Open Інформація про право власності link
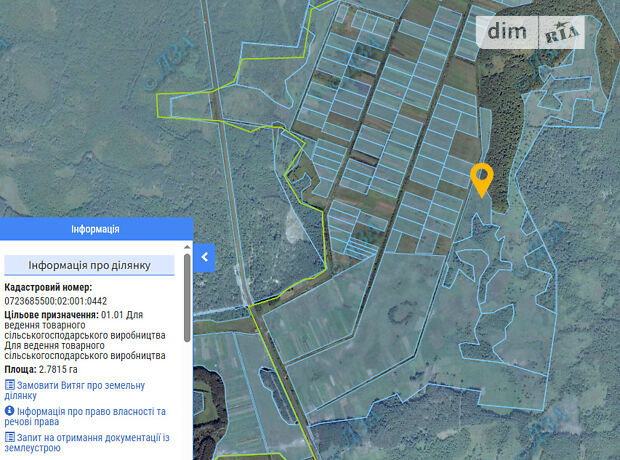The width and height of the screenshot is (620, 460). tap(90, 417)
